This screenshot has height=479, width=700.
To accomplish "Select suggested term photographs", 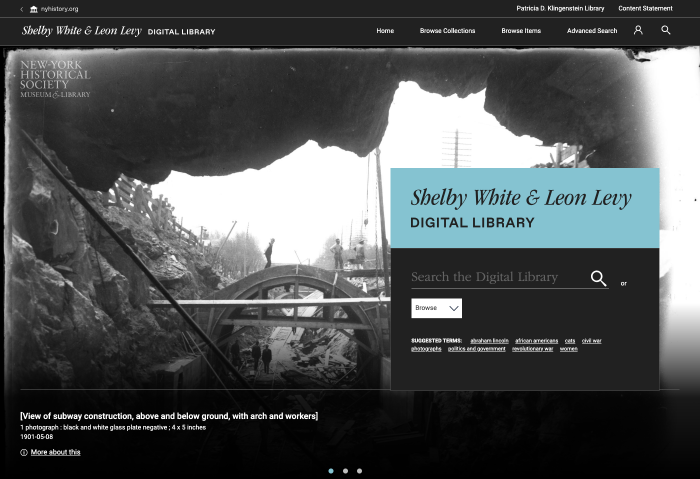I will [426, 349].
